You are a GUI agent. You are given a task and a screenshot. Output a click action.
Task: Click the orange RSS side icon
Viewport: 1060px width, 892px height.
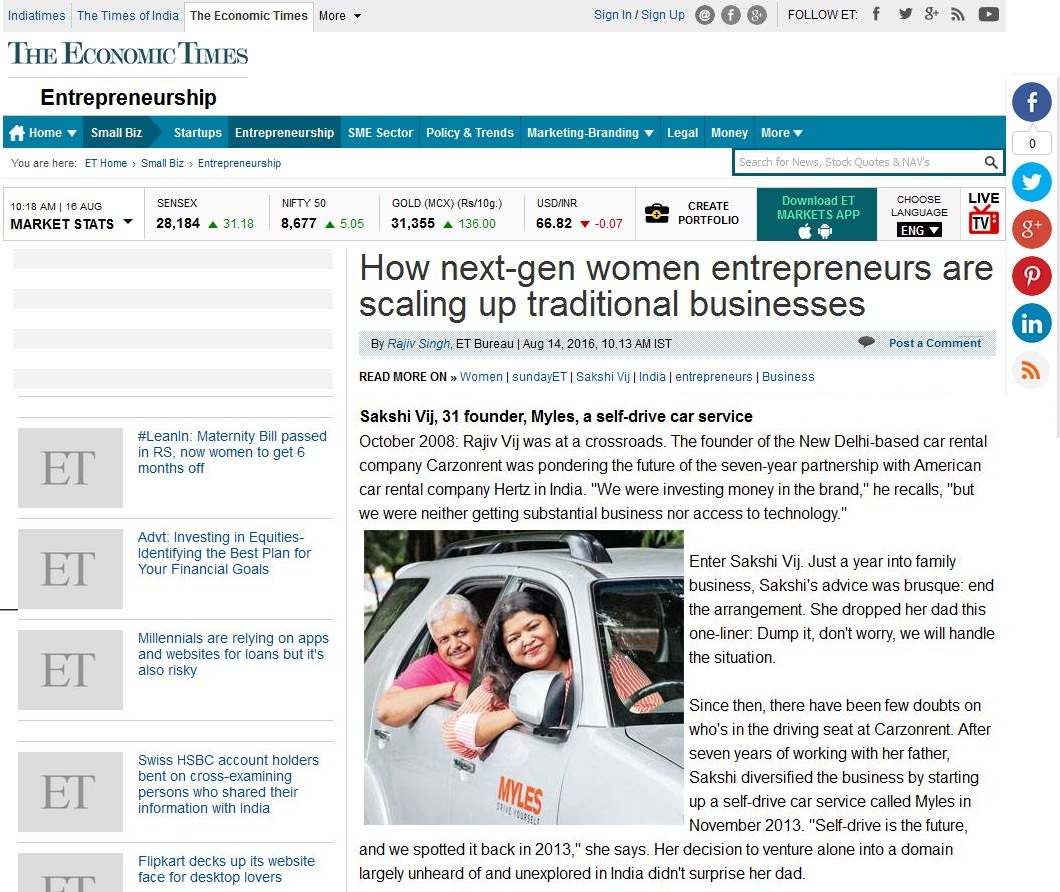coord(1032,370)
